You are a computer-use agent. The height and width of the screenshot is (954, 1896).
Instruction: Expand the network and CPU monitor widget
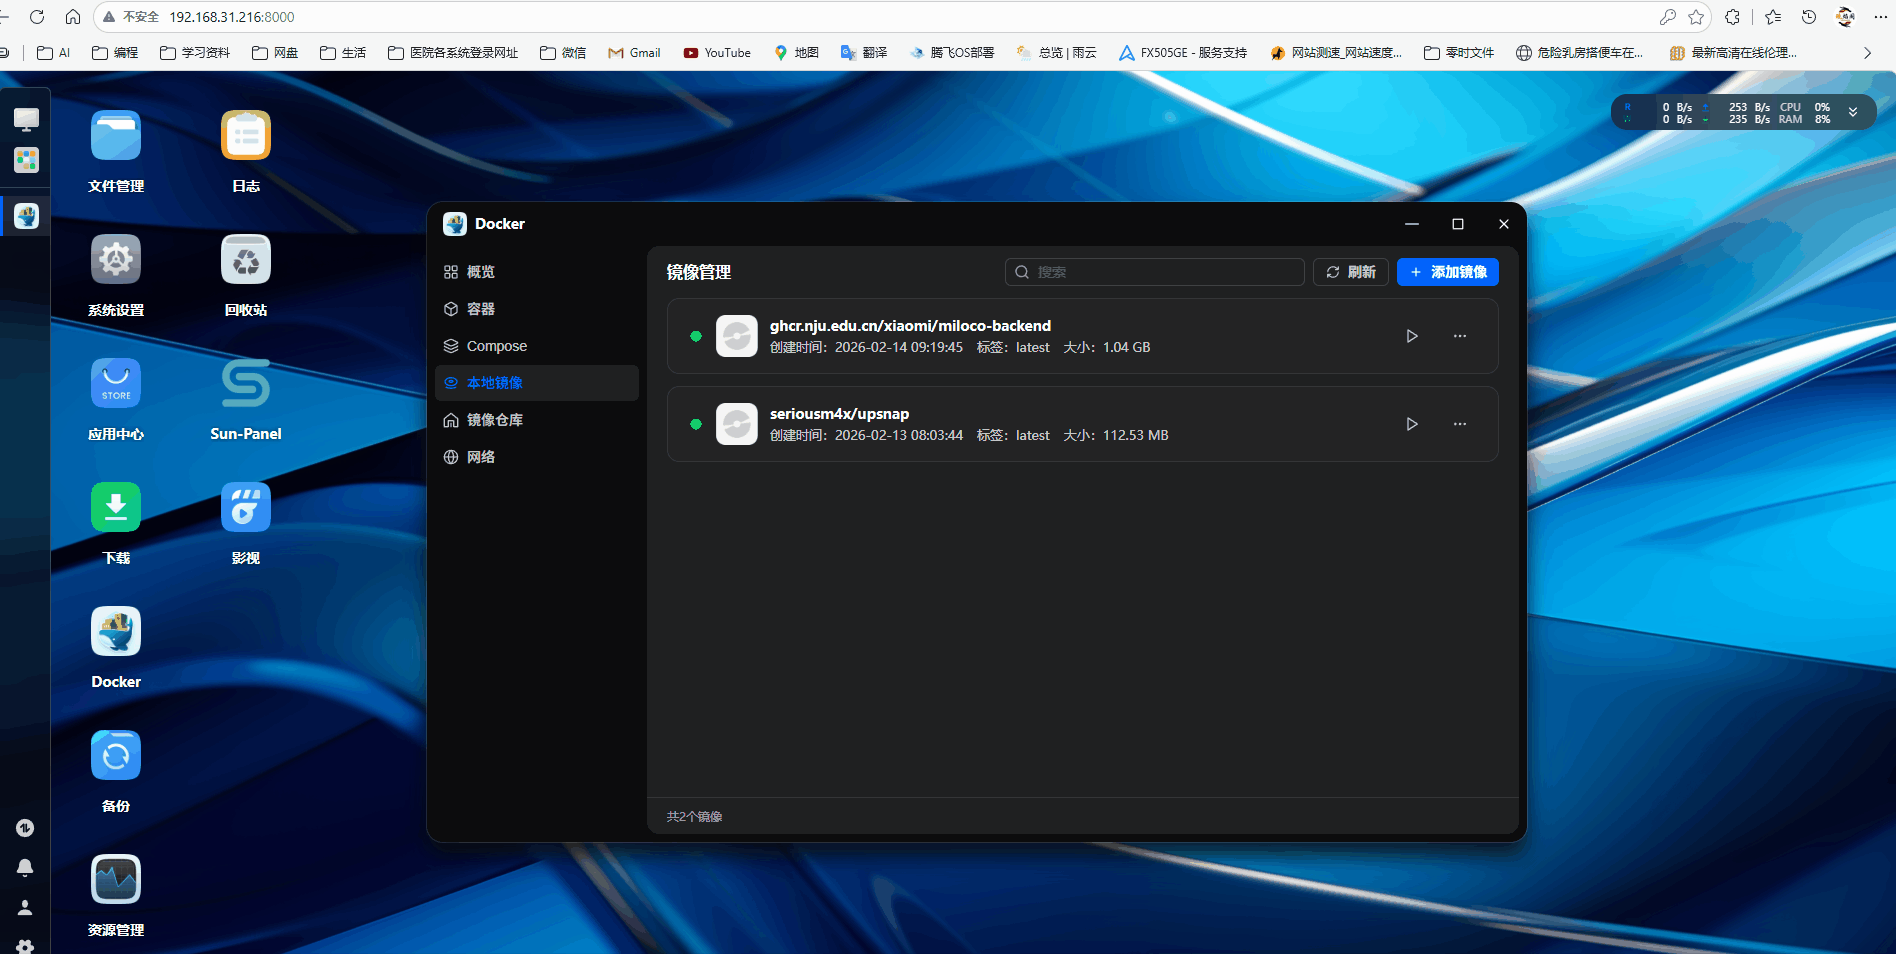[x=1853, y=112]
